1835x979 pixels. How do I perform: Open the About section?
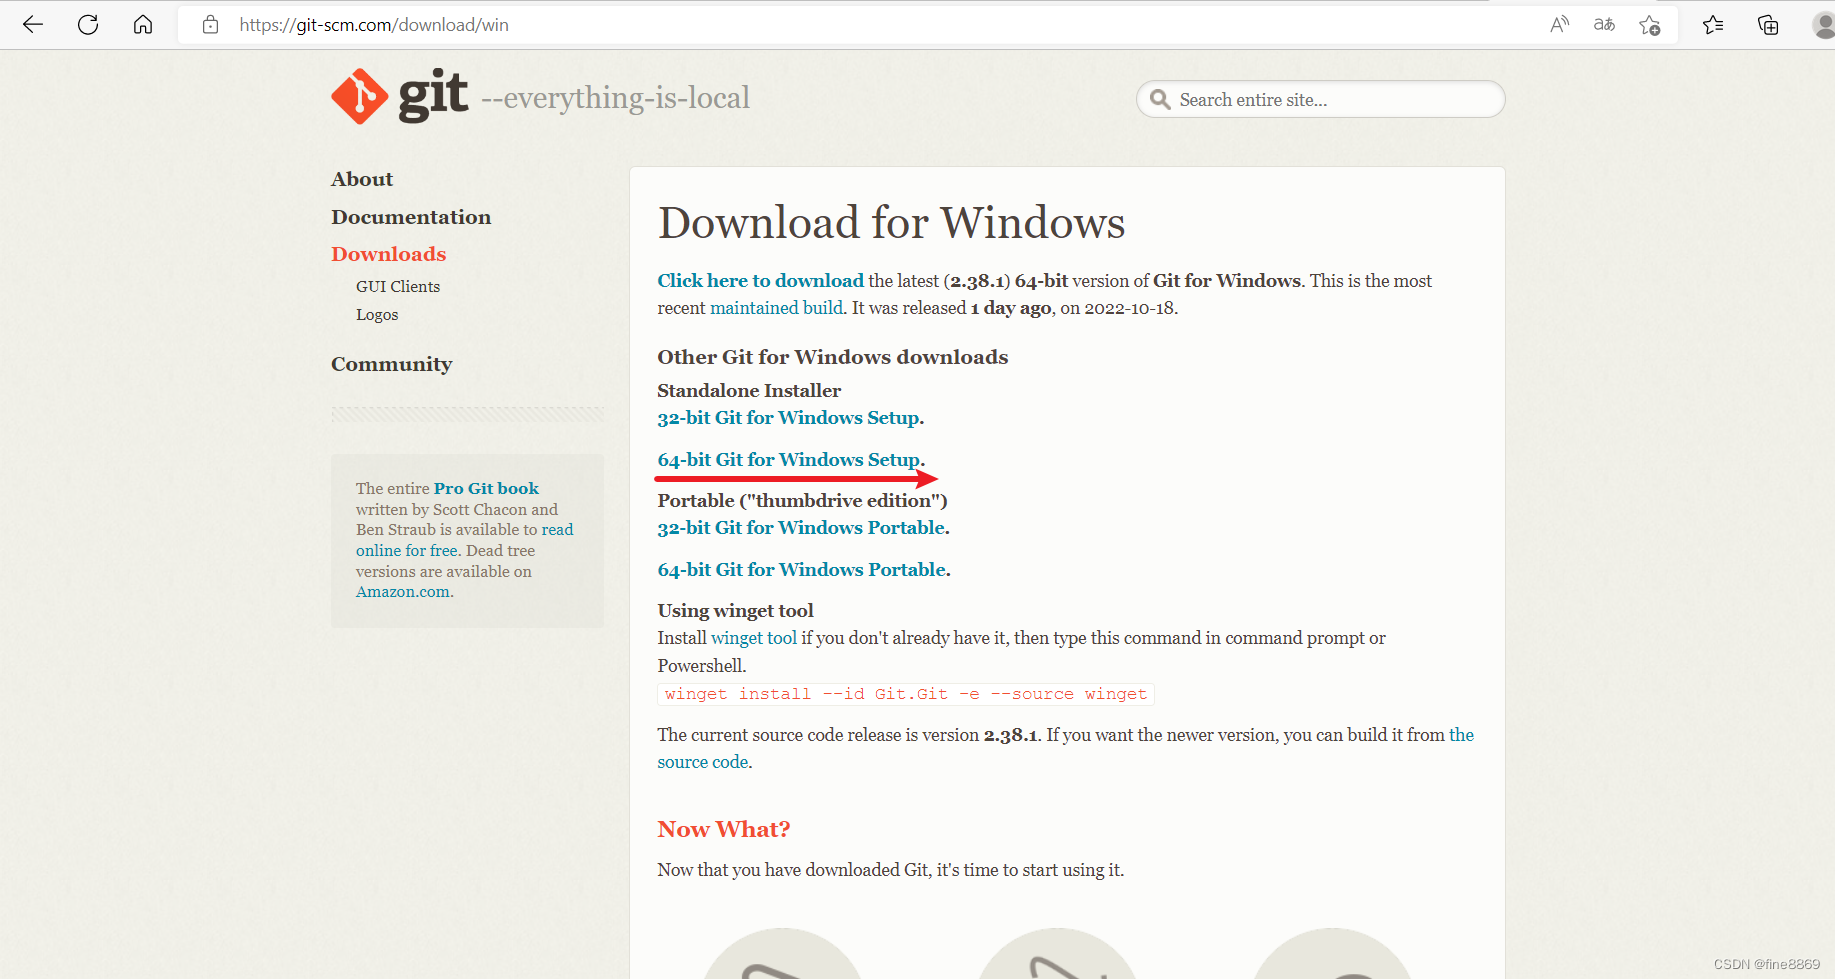pyautogui.click(x=362, y=179)
